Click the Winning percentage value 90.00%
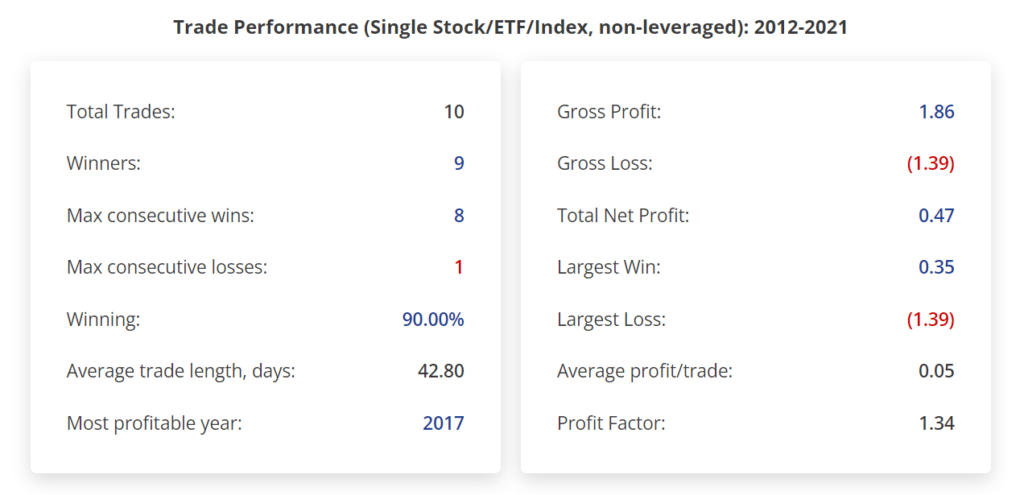The width and height of the screenshot is (1024, 495). click(432, 320)
